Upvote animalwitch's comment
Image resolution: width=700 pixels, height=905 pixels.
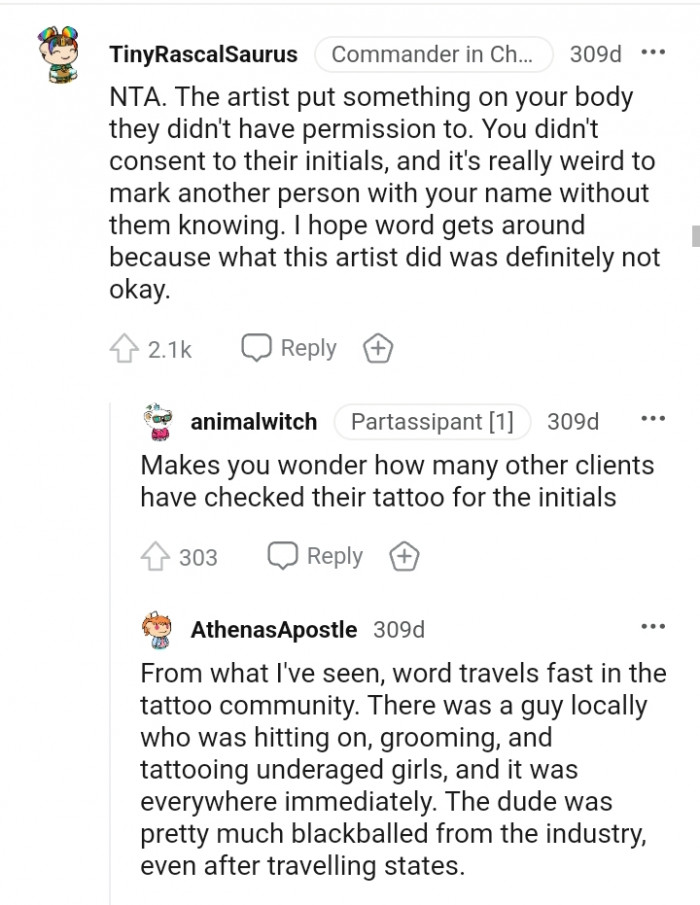click(x=154, y=556)
